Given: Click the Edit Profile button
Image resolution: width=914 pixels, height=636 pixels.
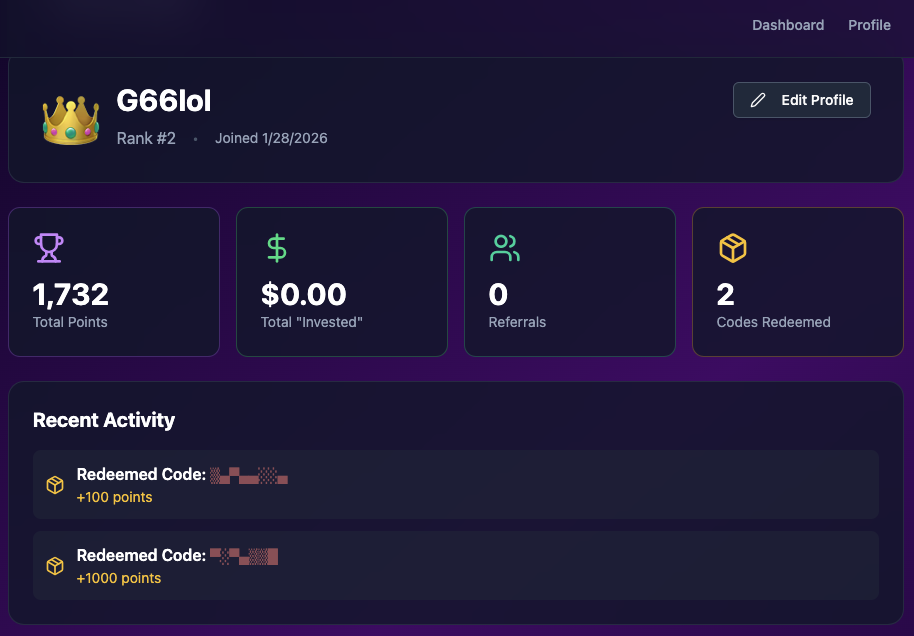Looking at the screenshot, I should 801,100.
